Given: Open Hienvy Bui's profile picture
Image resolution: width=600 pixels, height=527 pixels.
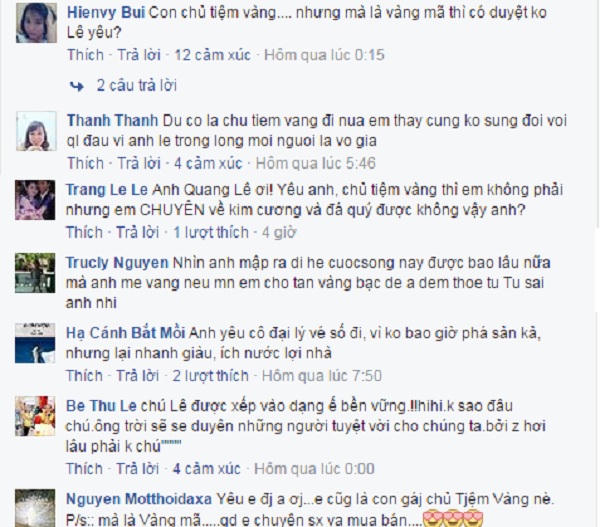Looking at the screenshot, I should pos(36,23).
